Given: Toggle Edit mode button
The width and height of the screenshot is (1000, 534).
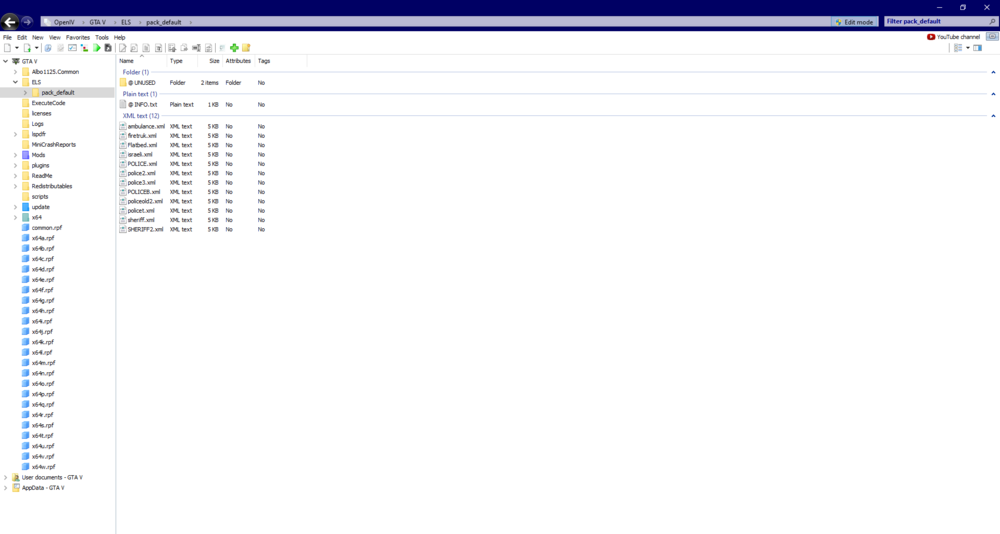Looking at the screenshot, I should pyautogui.click(x=855, y=22).
